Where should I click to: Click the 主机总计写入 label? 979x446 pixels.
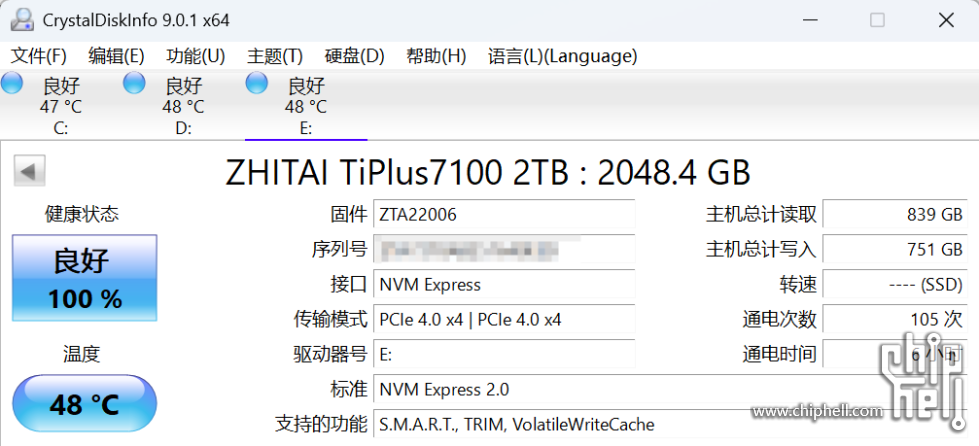[x=761, y=250]
